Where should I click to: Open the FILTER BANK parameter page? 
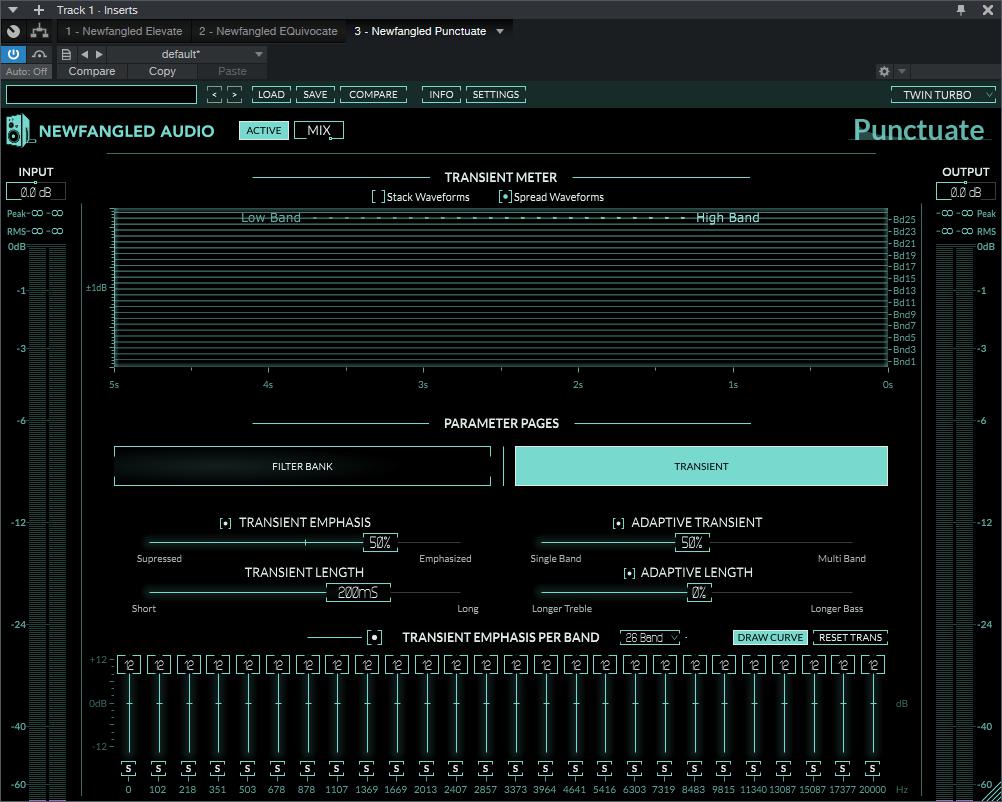tap(302, 467)
